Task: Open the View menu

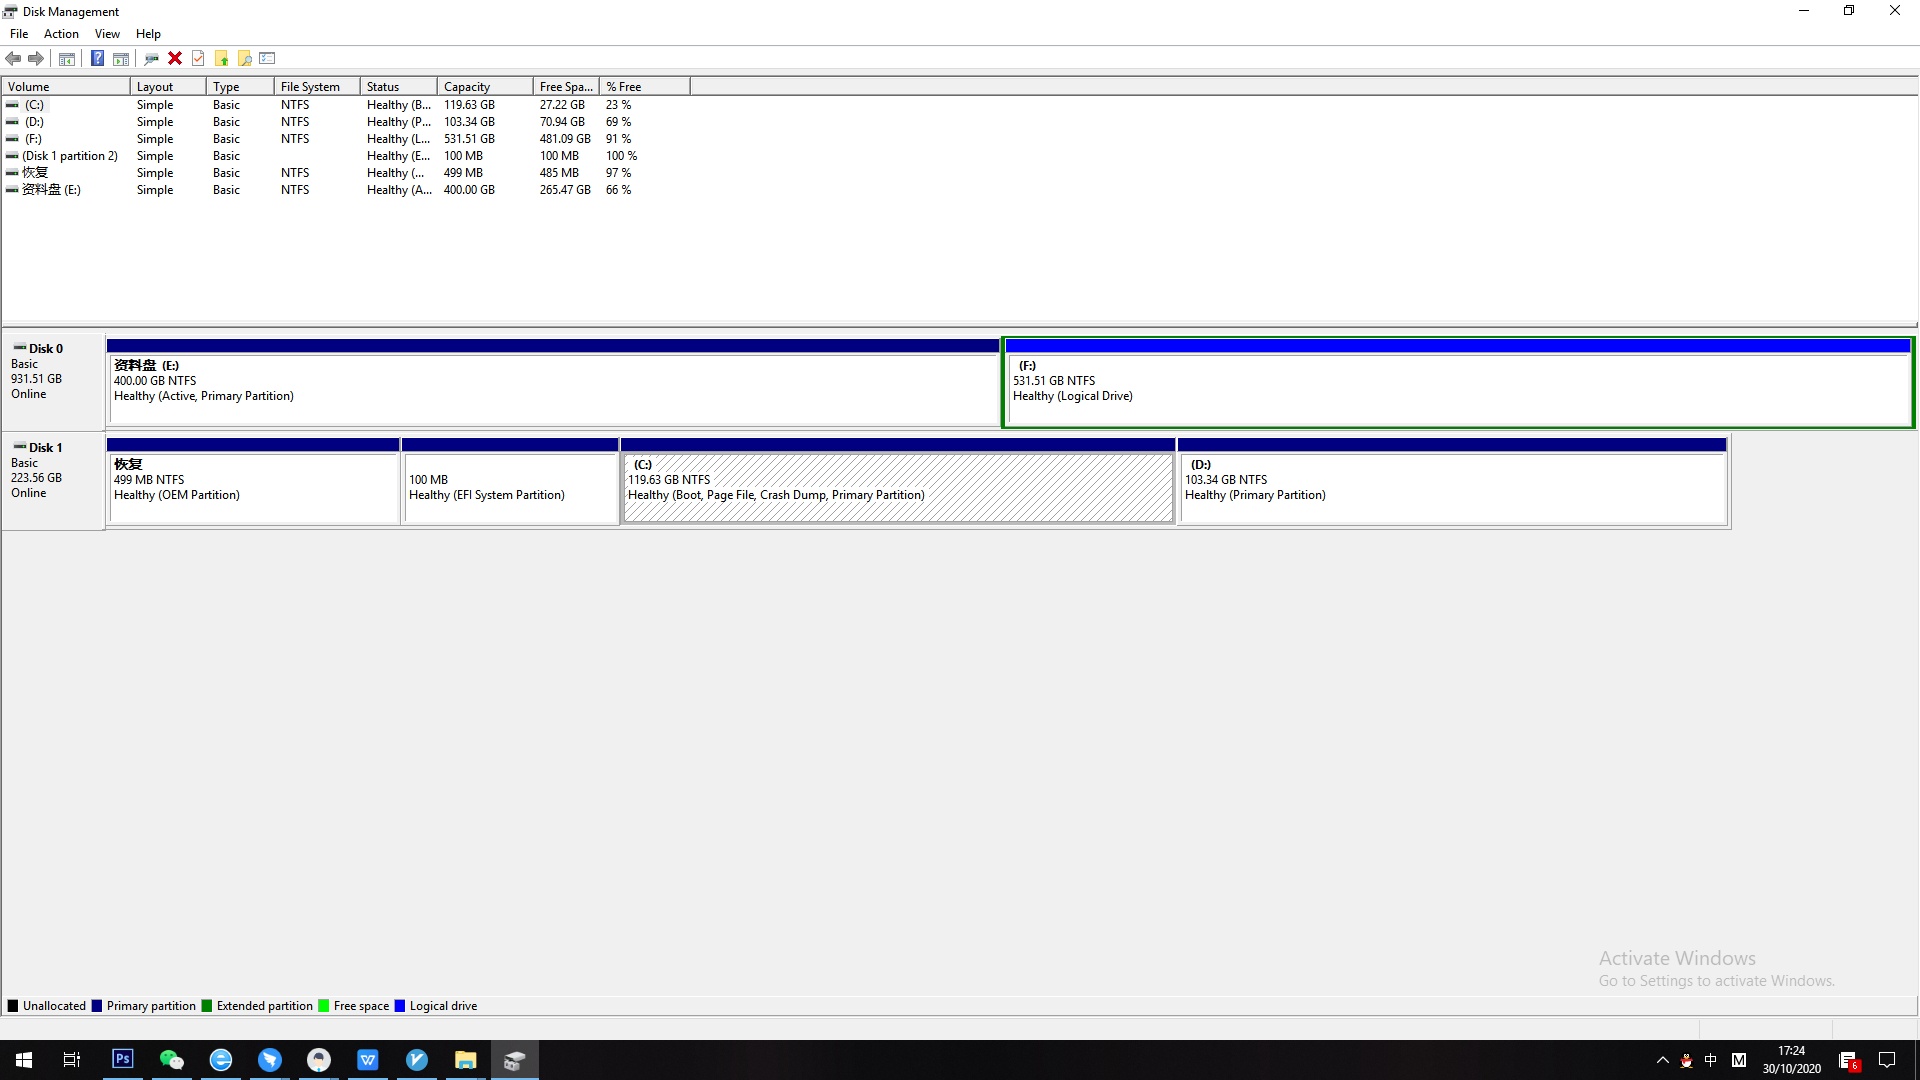Action: [107, 33]
